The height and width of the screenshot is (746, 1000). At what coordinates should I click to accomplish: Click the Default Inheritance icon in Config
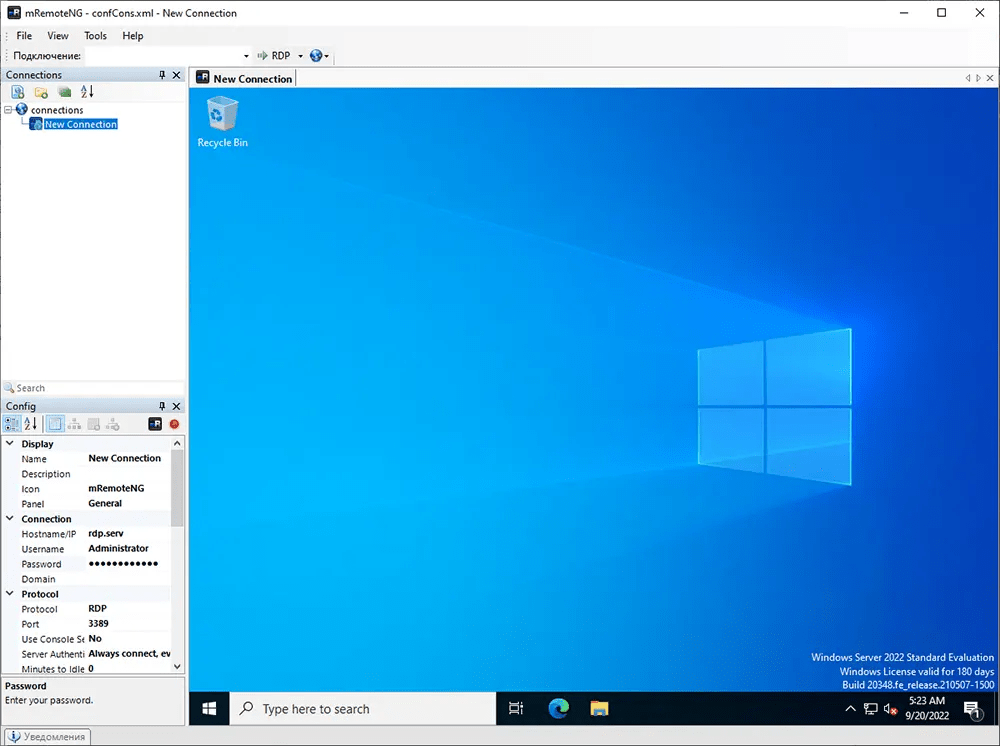(x=113, y=424)
